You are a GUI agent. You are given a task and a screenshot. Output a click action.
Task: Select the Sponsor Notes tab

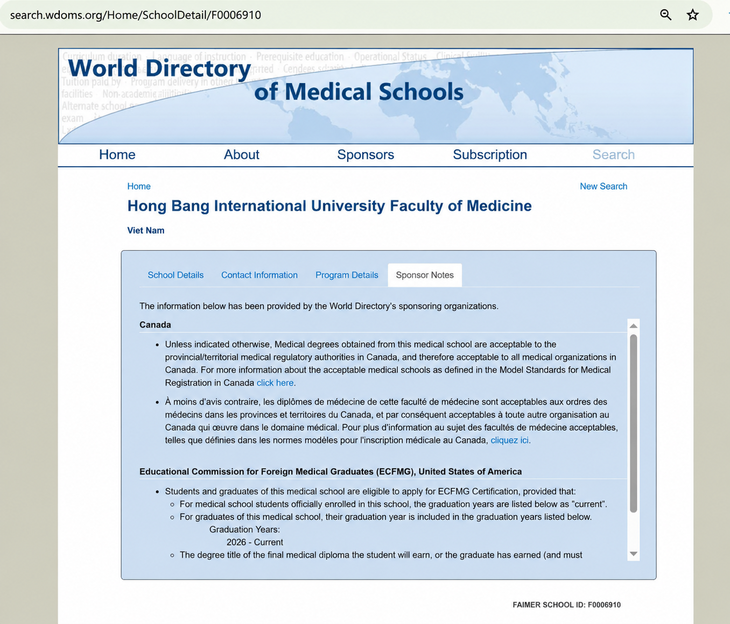point(425,275)
